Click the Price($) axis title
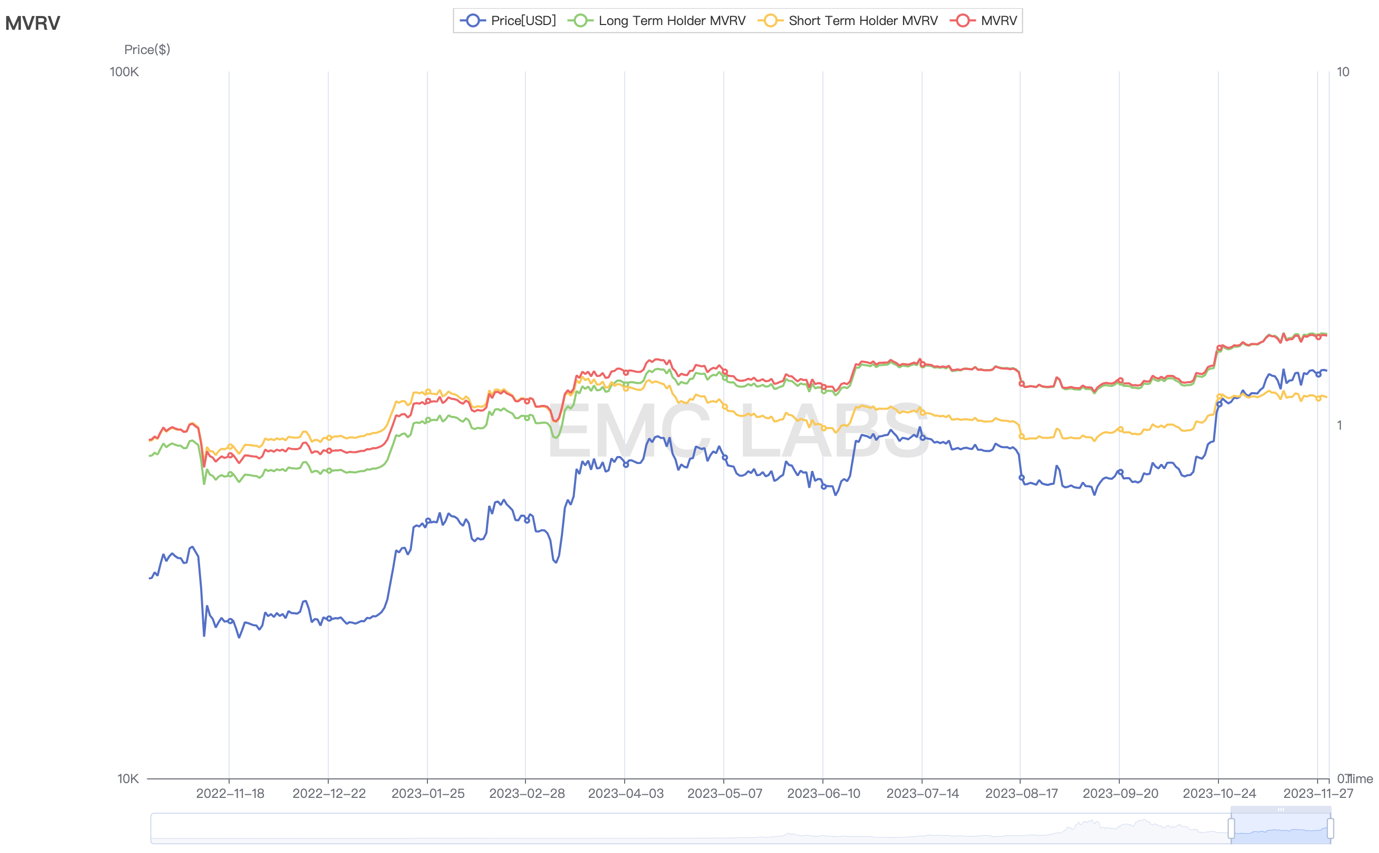 coord(147,49)
